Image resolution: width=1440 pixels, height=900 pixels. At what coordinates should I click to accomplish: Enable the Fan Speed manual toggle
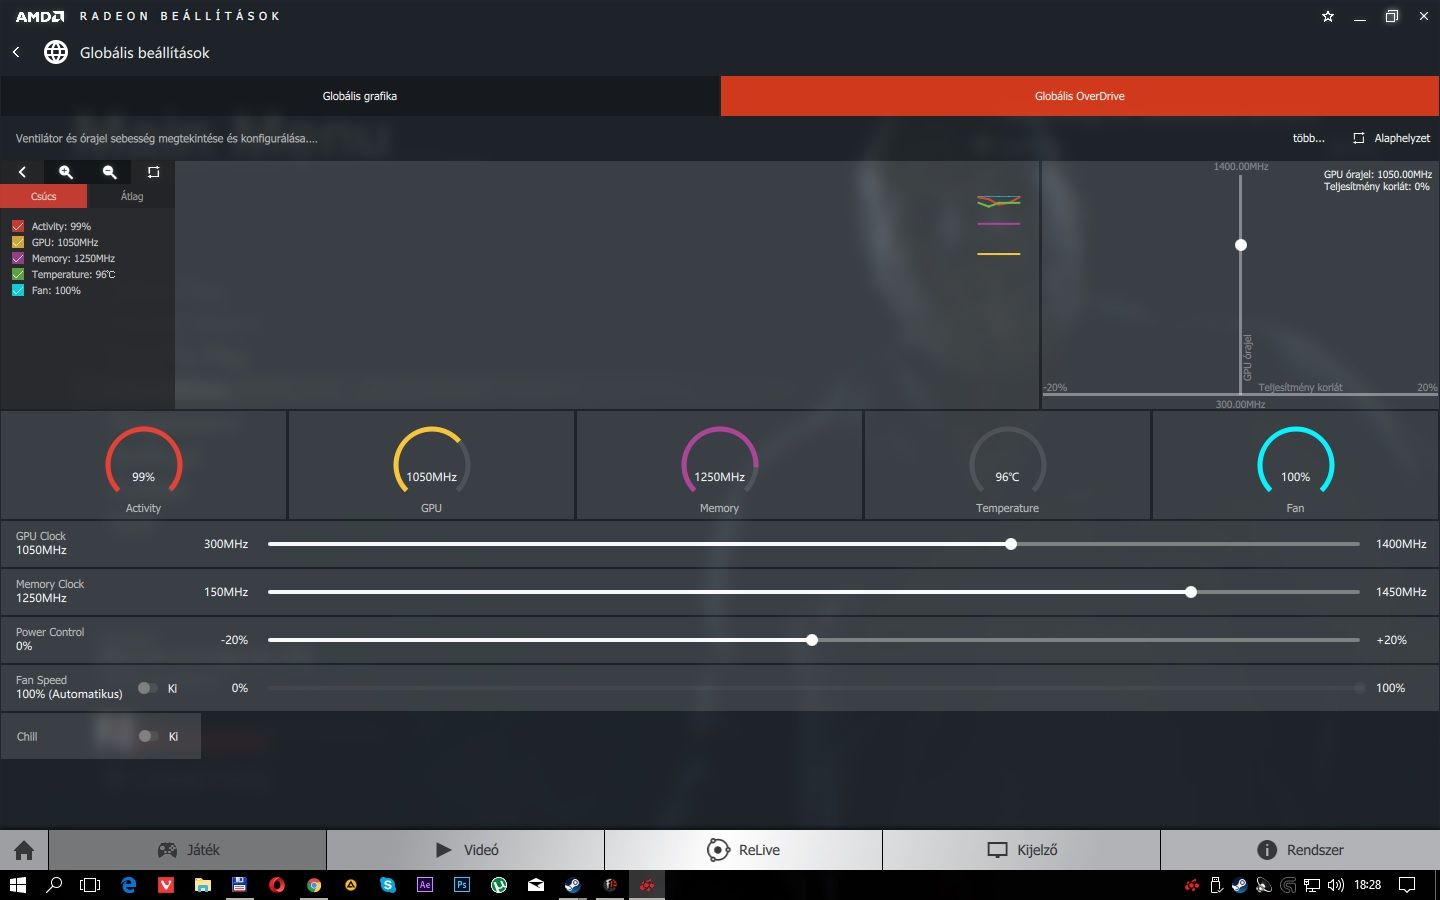click(147, 688)
